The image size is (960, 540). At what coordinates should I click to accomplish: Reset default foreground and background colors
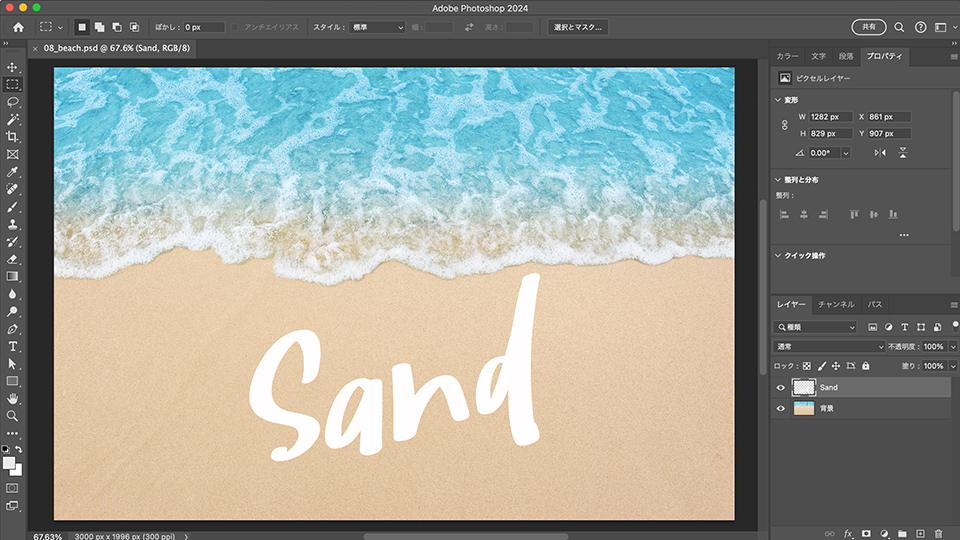6,449
